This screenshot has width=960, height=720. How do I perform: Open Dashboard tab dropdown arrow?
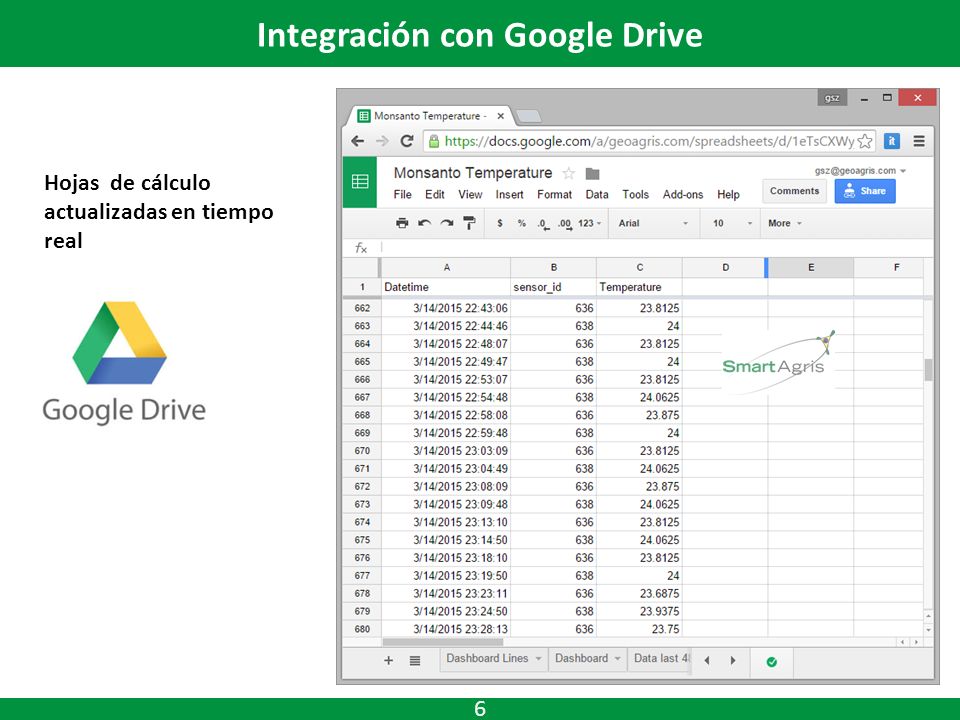(617, 659)
